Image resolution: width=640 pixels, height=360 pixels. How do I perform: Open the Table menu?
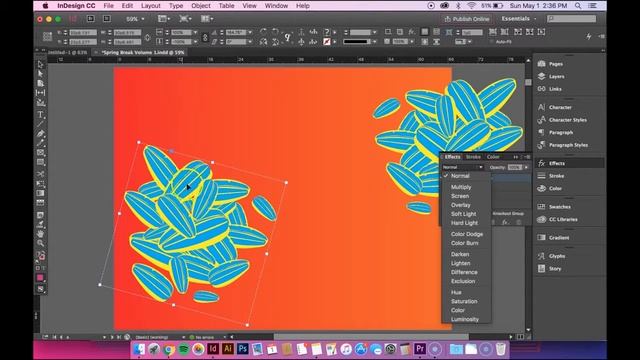click(x=226, y=6)
